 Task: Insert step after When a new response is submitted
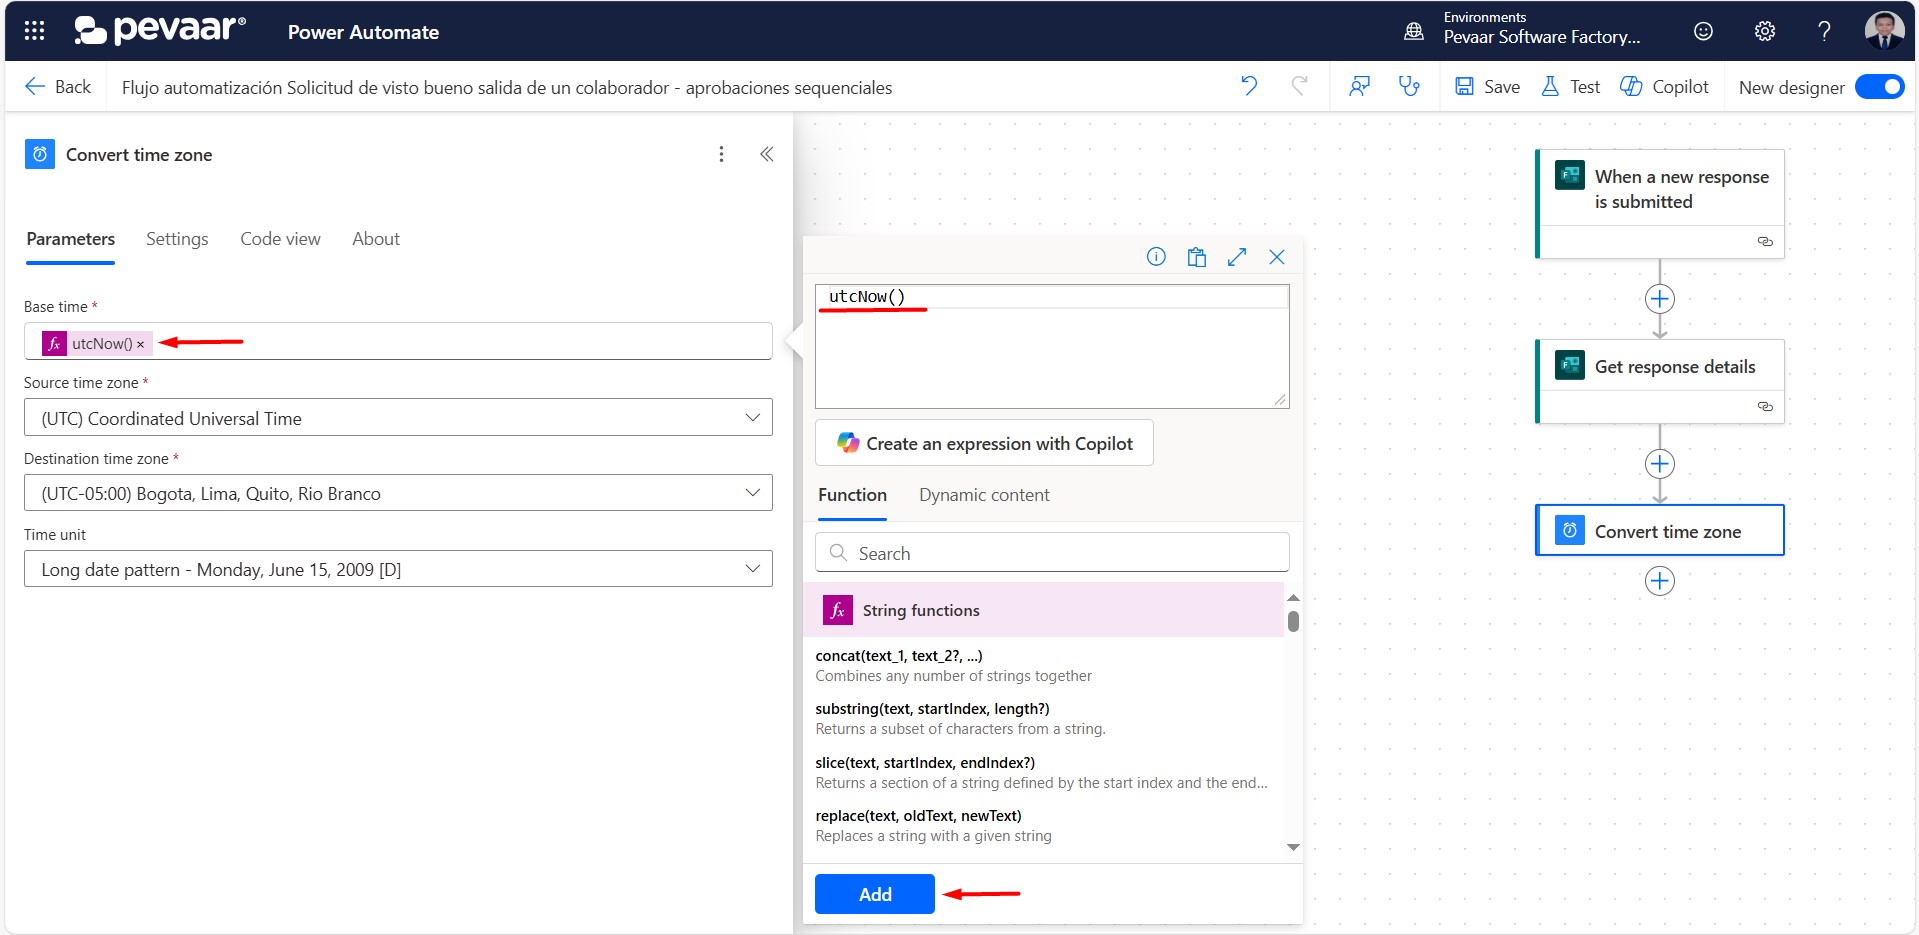pyautogui.click(x=1660, y=299)
